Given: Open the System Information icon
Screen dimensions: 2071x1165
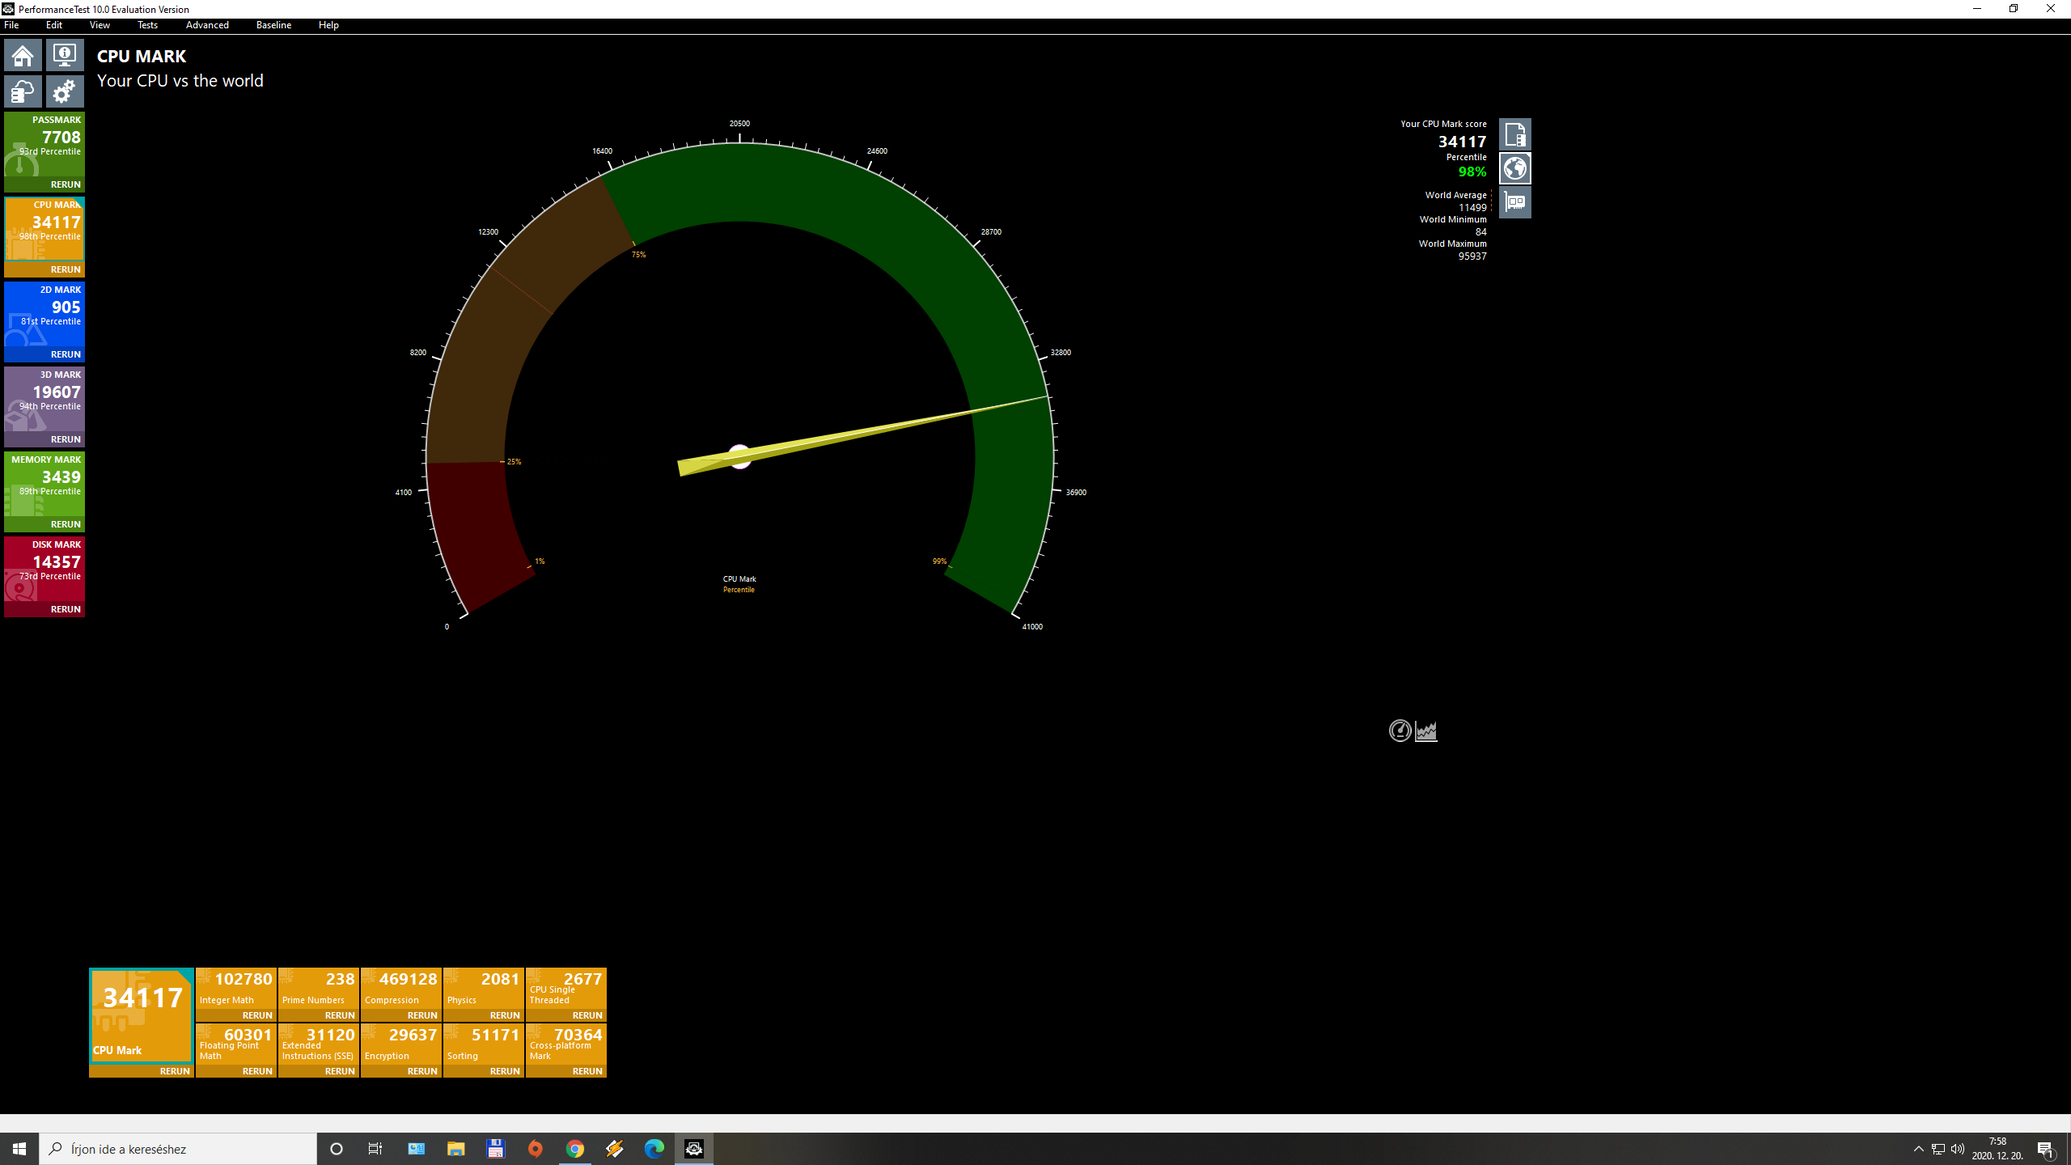Looking at the screenshot, I should pyautogui.click(x=64, y=55).
